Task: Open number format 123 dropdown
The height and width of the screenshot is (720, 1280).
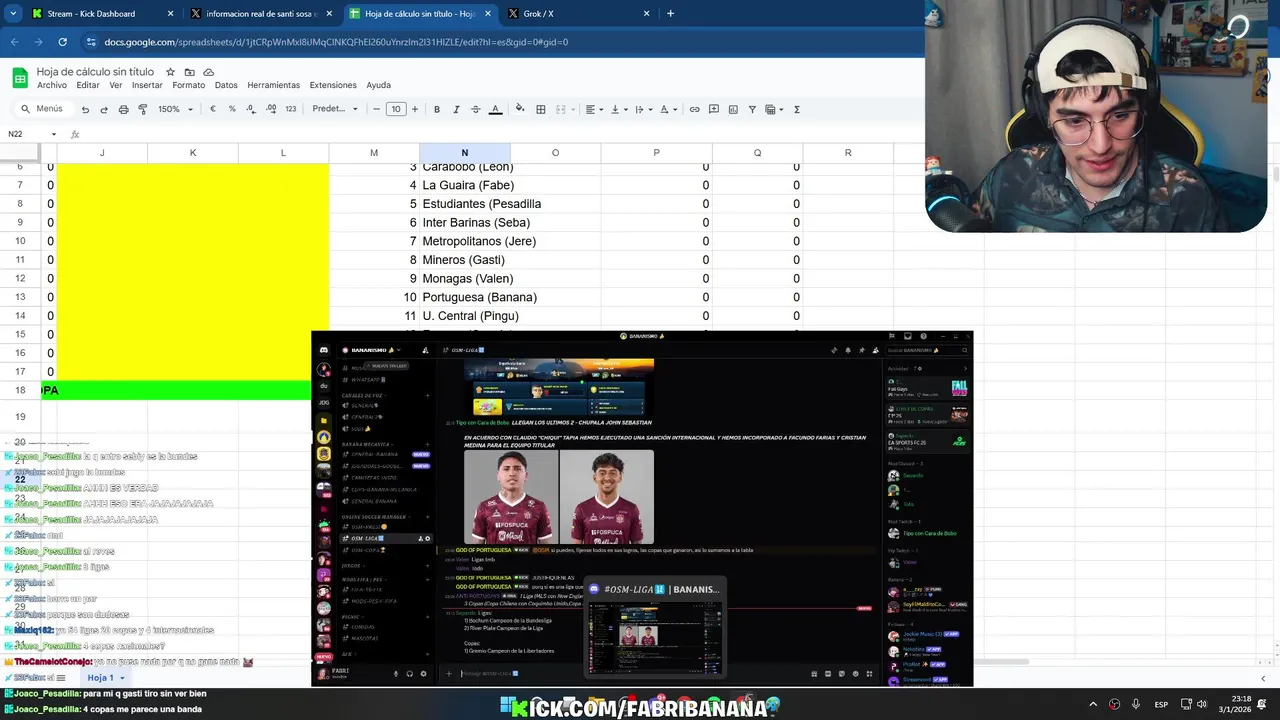Action: [291, 109]
